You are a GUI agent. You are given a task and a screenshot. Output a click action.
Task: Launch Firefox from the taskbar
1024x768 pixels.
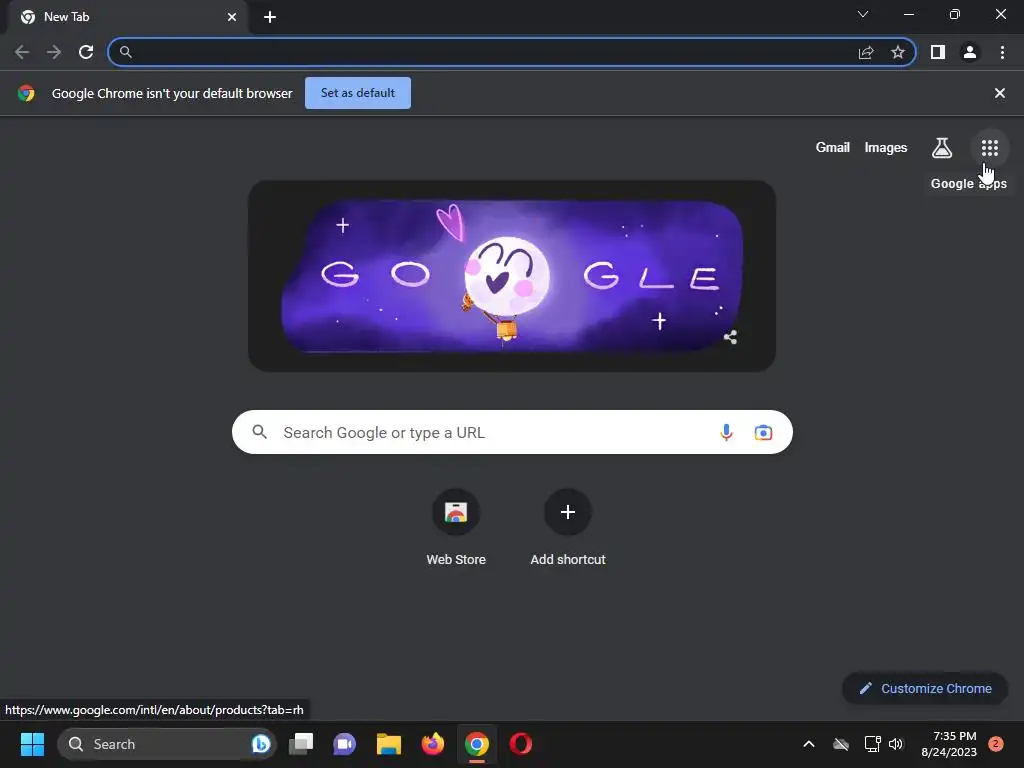point(432,744)
